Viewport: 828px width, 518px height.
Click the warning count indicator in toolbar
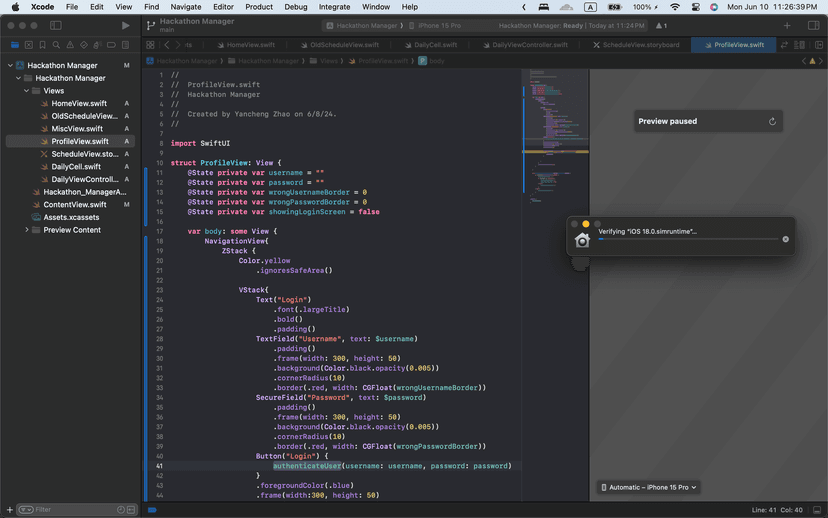click(660, 25)
